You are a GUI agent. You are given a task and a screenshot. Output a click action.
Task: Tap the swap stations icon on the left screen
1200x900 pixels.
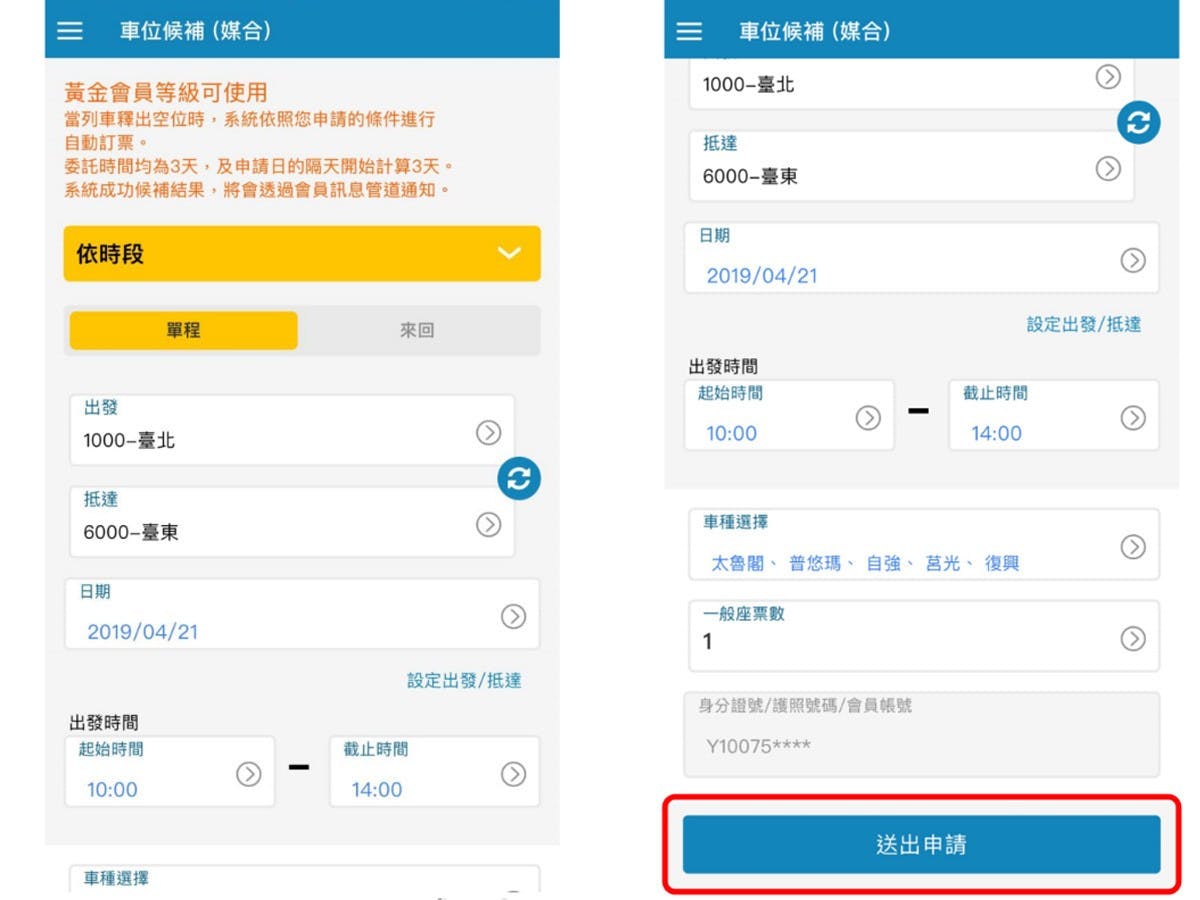(519, 479)
